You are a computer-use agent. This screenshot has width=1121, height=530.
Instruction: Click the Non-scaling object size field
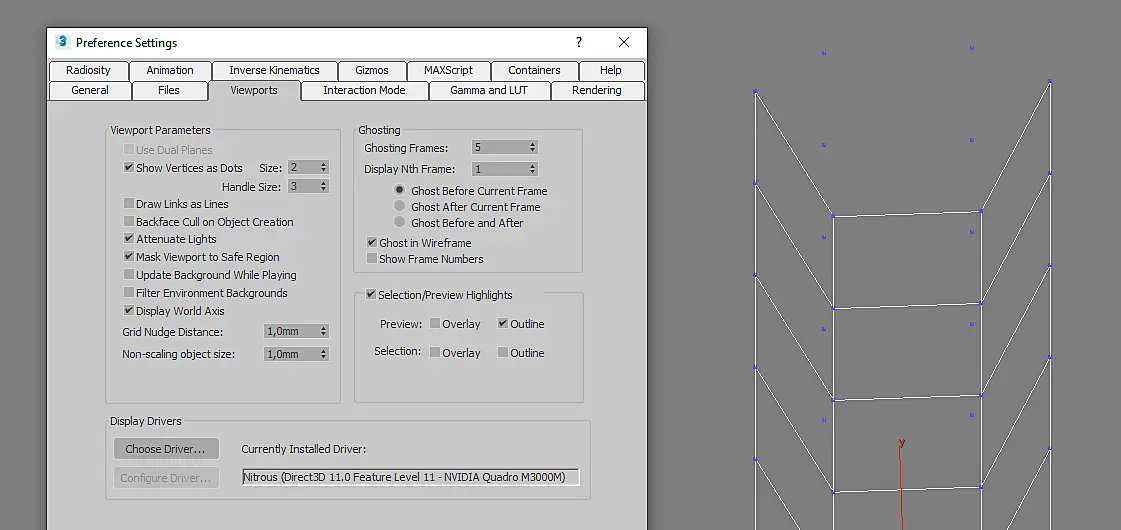pos(291,354)
